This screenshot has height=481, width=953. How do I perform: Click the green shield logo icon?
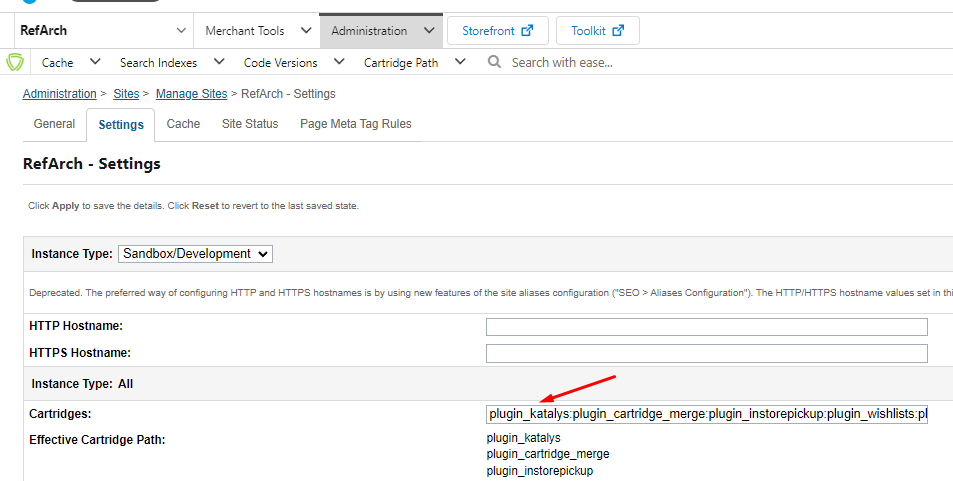tap(15, 62)
